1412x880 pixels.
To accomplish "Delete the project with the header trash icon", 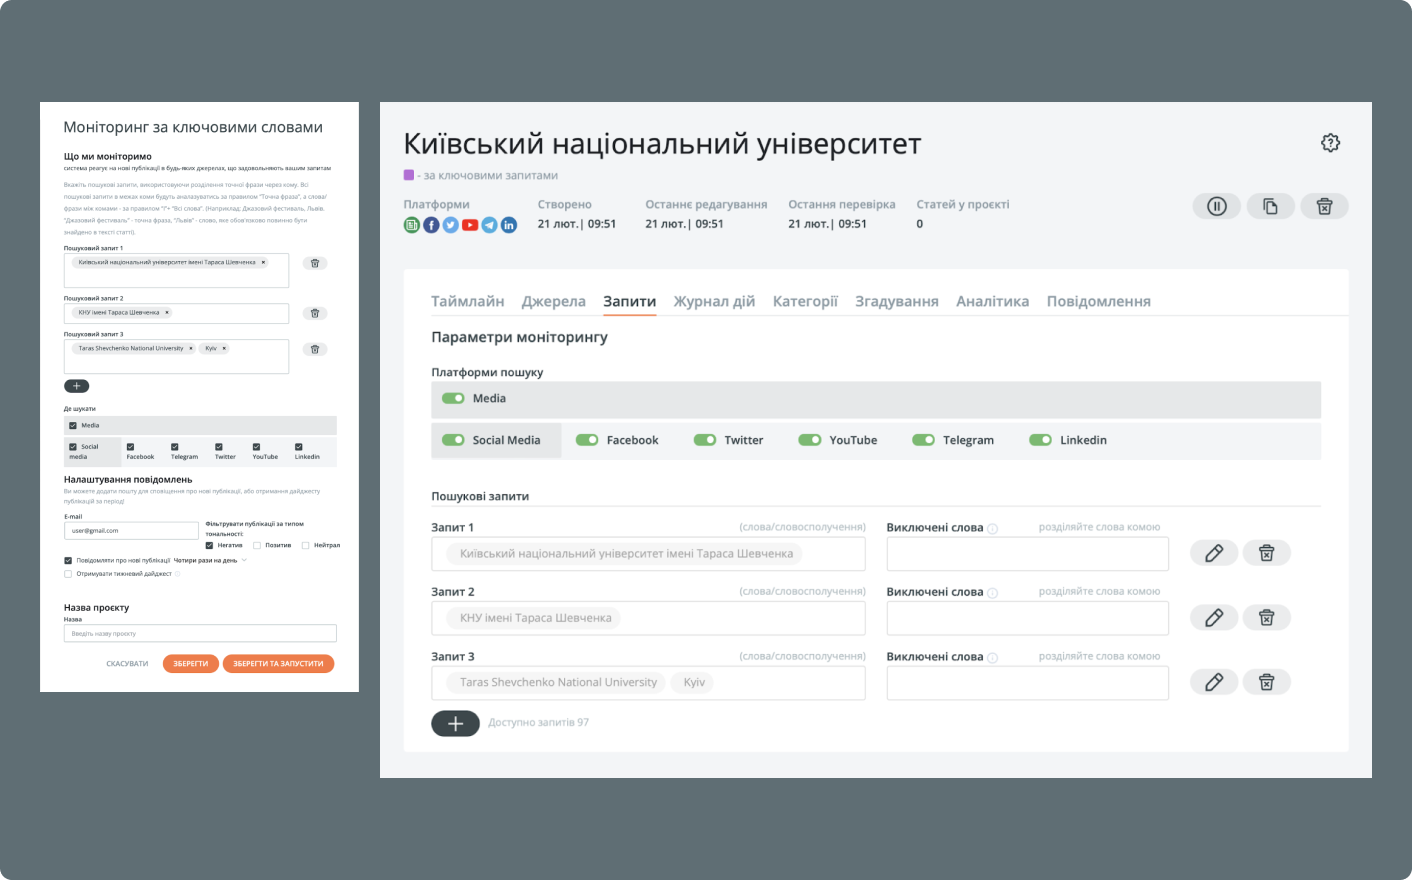I will [x=1324, y=206].
